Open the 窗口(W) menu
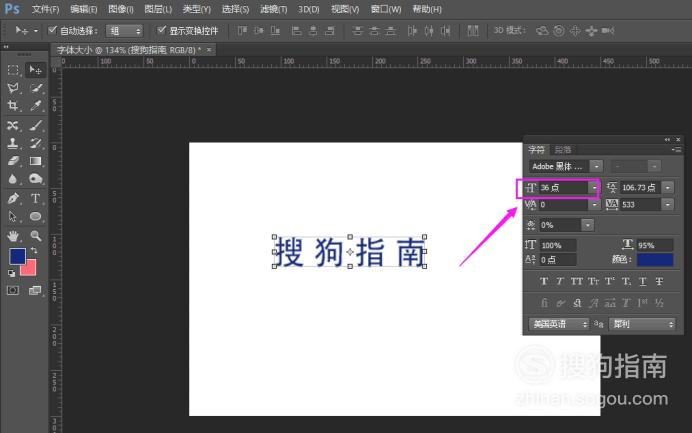The height and width of the screenshot is (433, 692). tap(386, 9)
